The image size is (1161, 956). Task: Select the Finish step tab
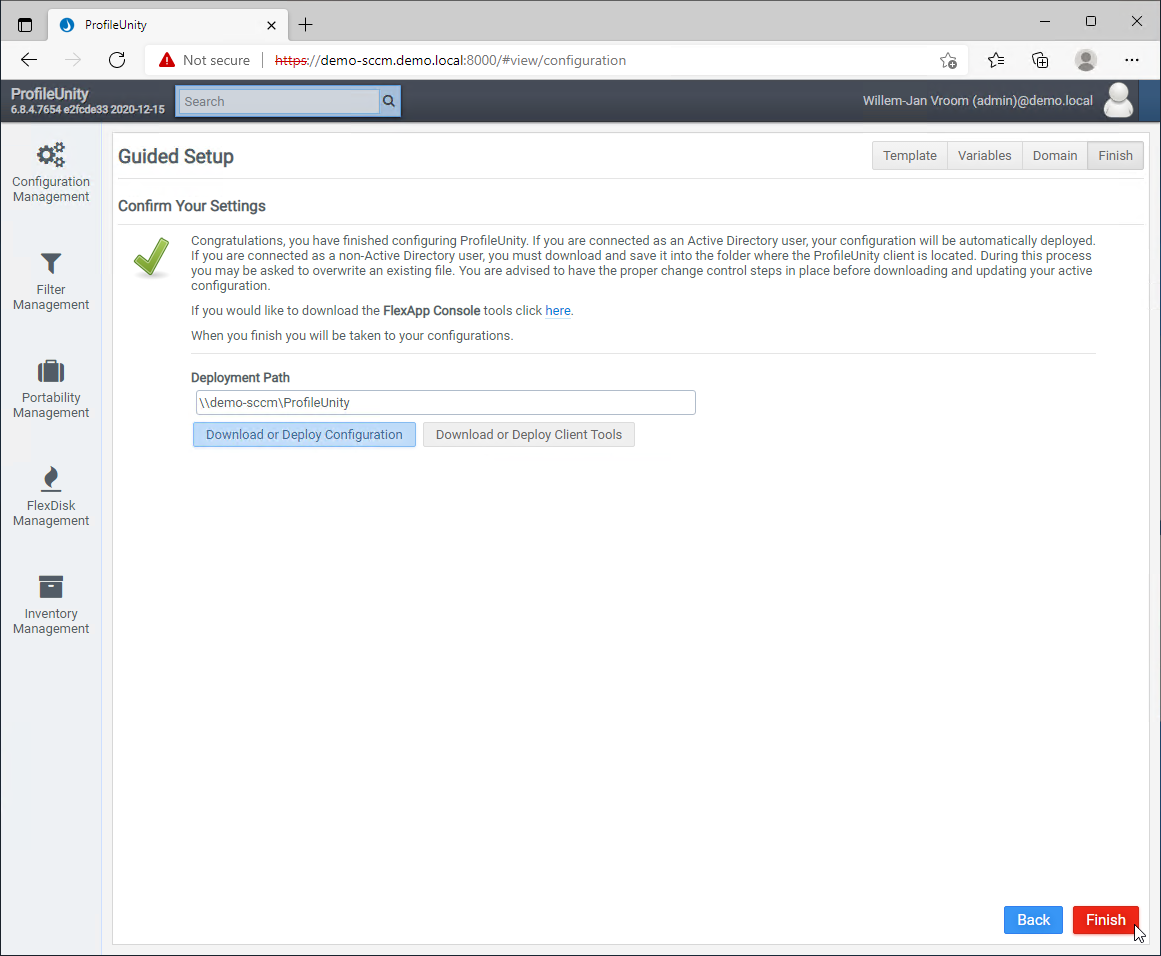1115,156
